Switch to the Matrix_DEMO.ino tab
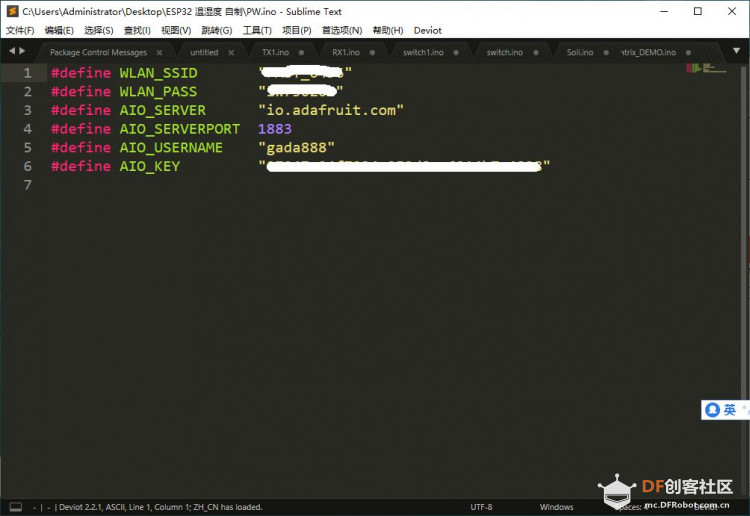Image resolution: width=750 pixels, height=516 pixels. (x=649, y=53)
